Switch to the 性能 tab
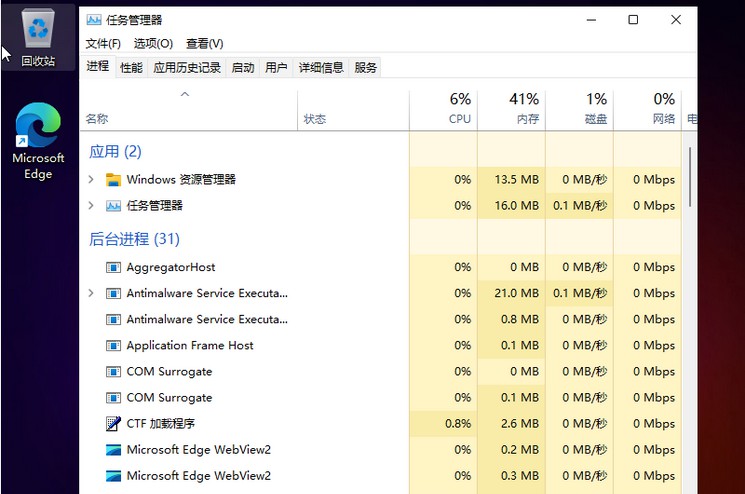The height and width of the screenshot is (494, 745). (x=131, y=68)
